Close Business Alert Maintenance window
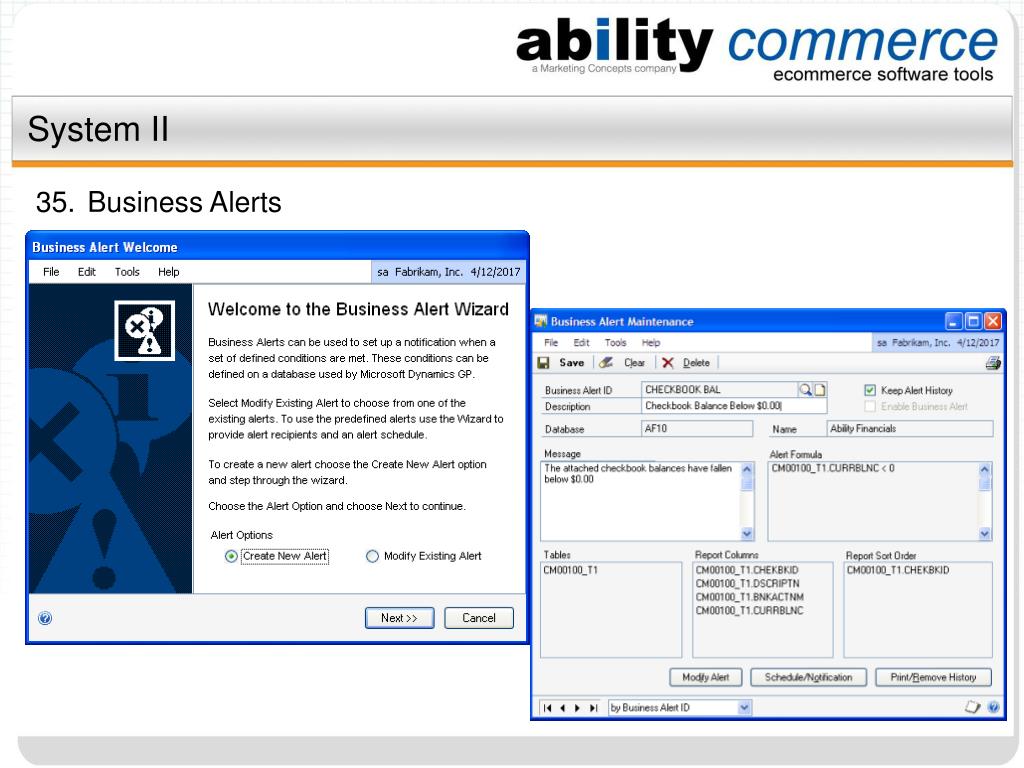The height and width of the screenshot is (768, 1024). tap(993, 321)
